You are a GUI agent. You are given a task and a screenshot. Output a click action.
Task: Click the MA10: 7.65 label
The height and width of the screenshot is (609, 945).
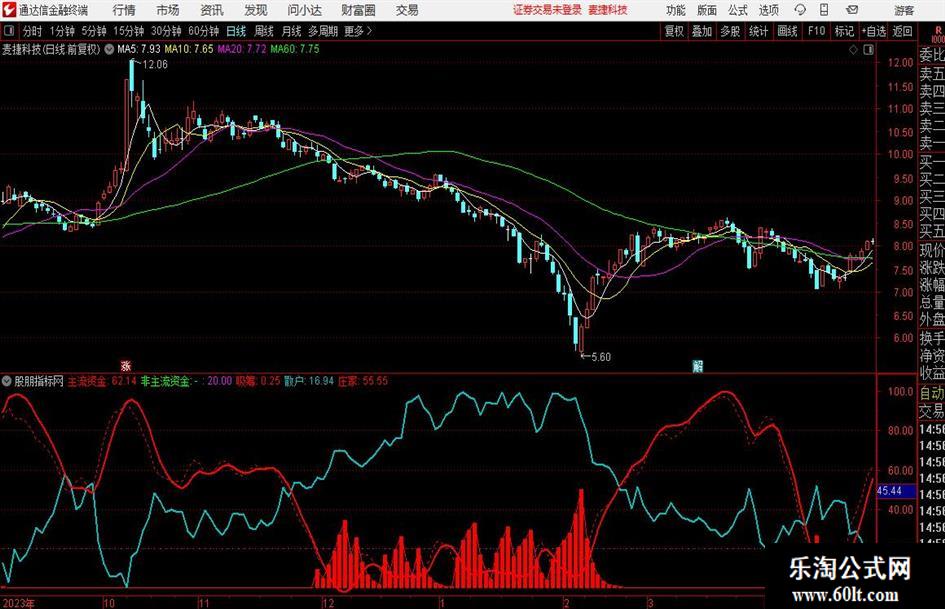tap(189, 49)
